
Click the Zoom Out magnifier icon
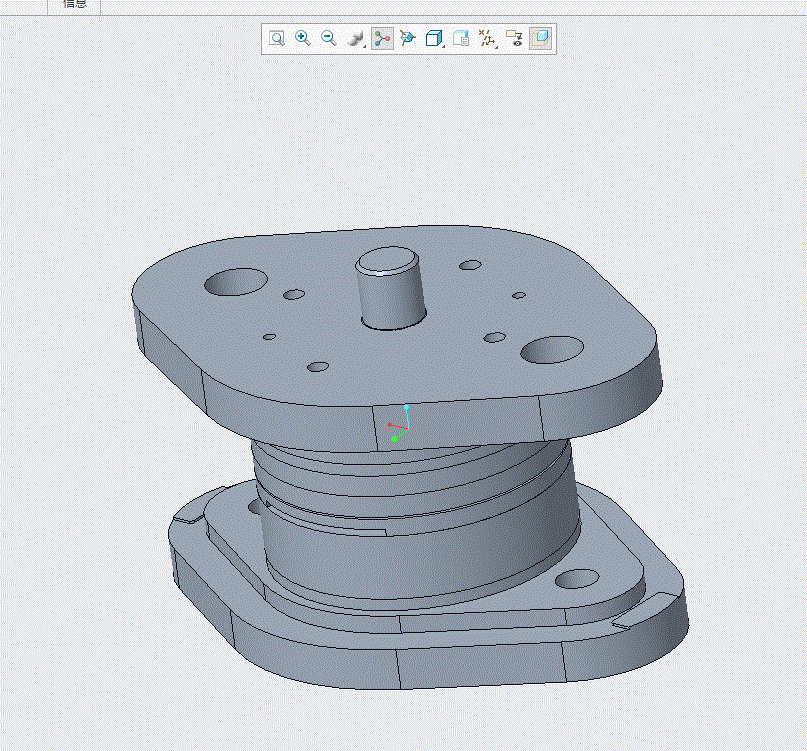pos(329,39)
